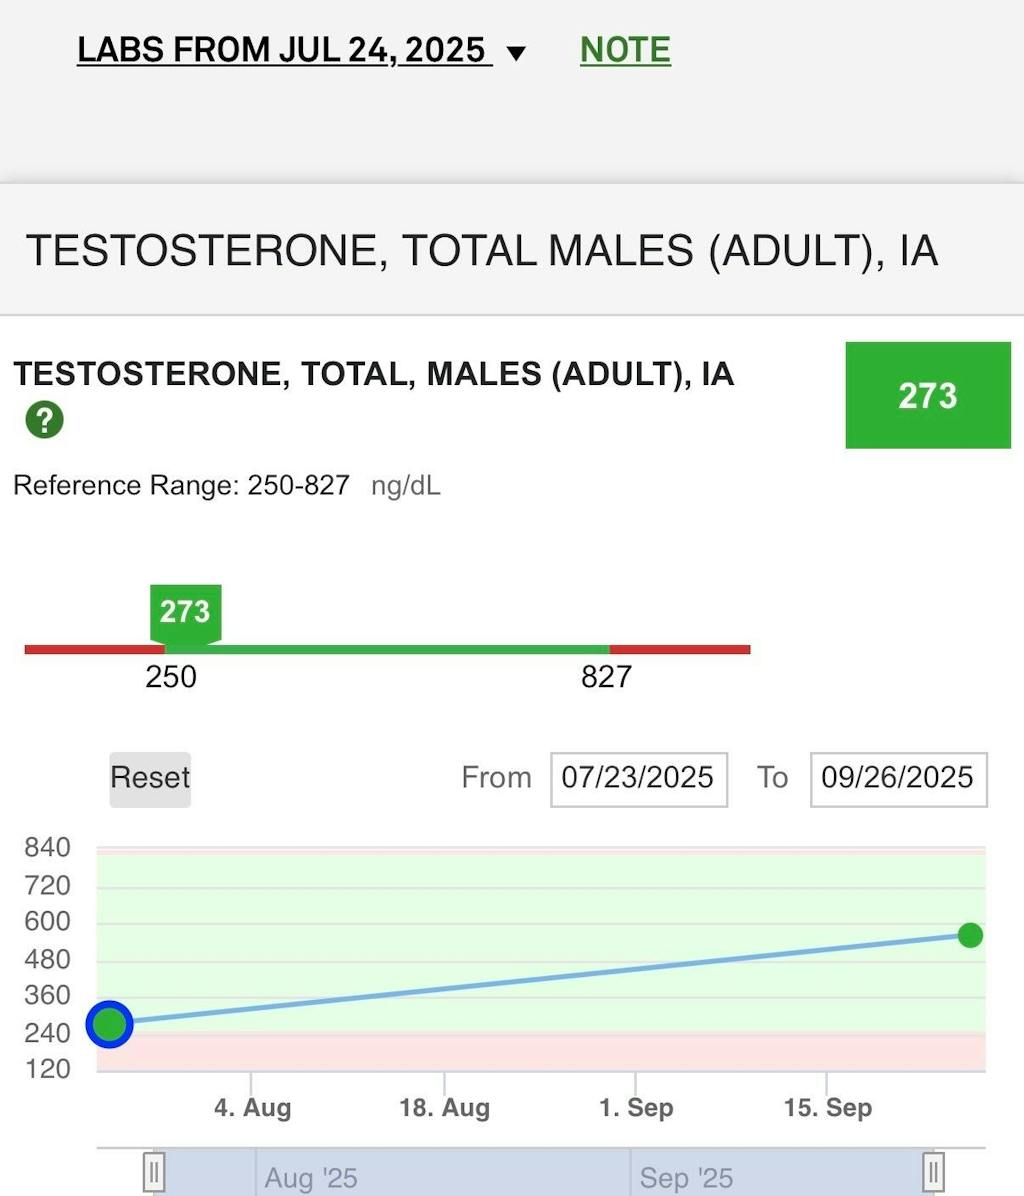Open the green NOTE link

625,50
